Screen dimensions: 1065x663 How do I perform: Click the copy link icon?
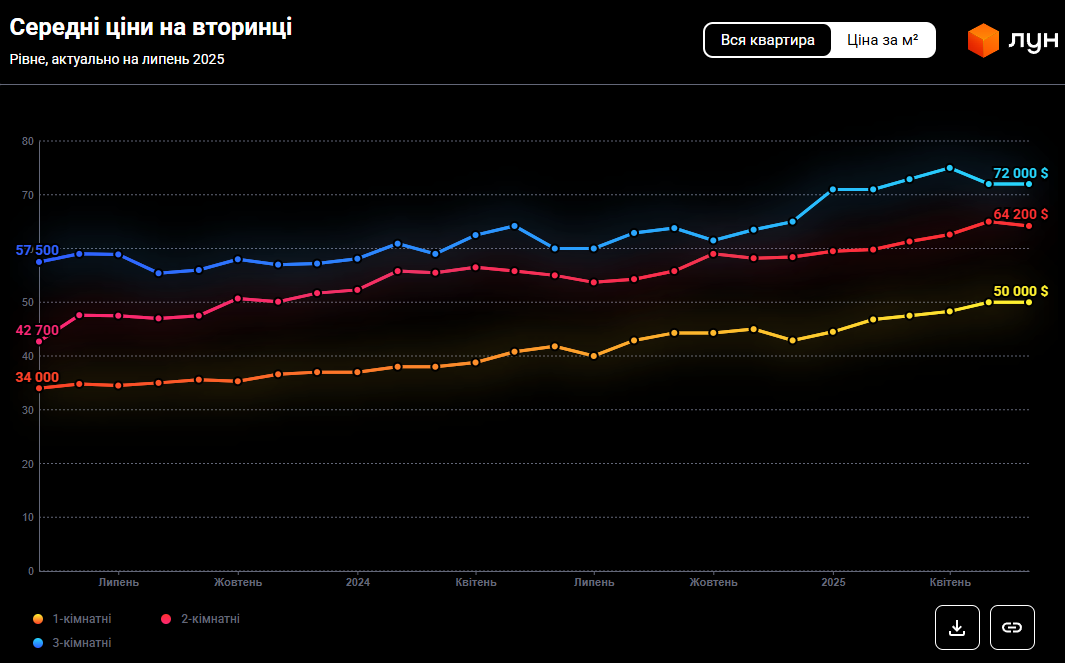point(1012,627)
